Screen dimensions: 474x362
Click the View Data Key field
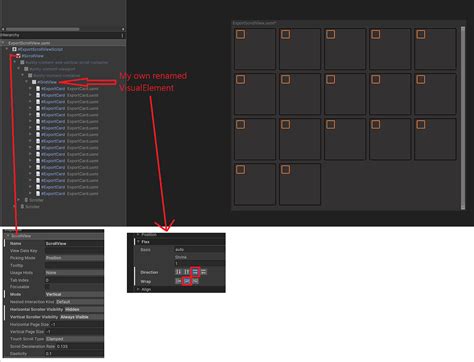click(x=74, y=250)
